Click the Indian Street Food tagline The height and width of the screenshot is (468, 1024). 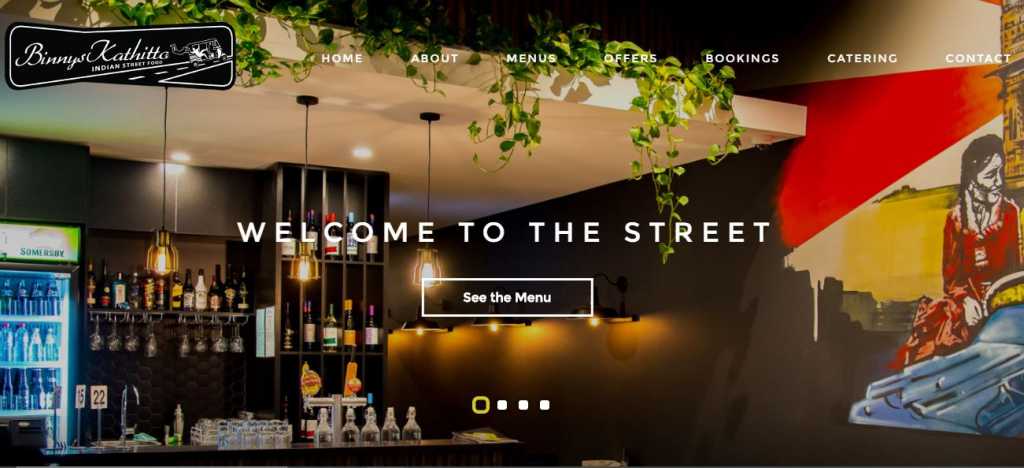click(129, 67)
